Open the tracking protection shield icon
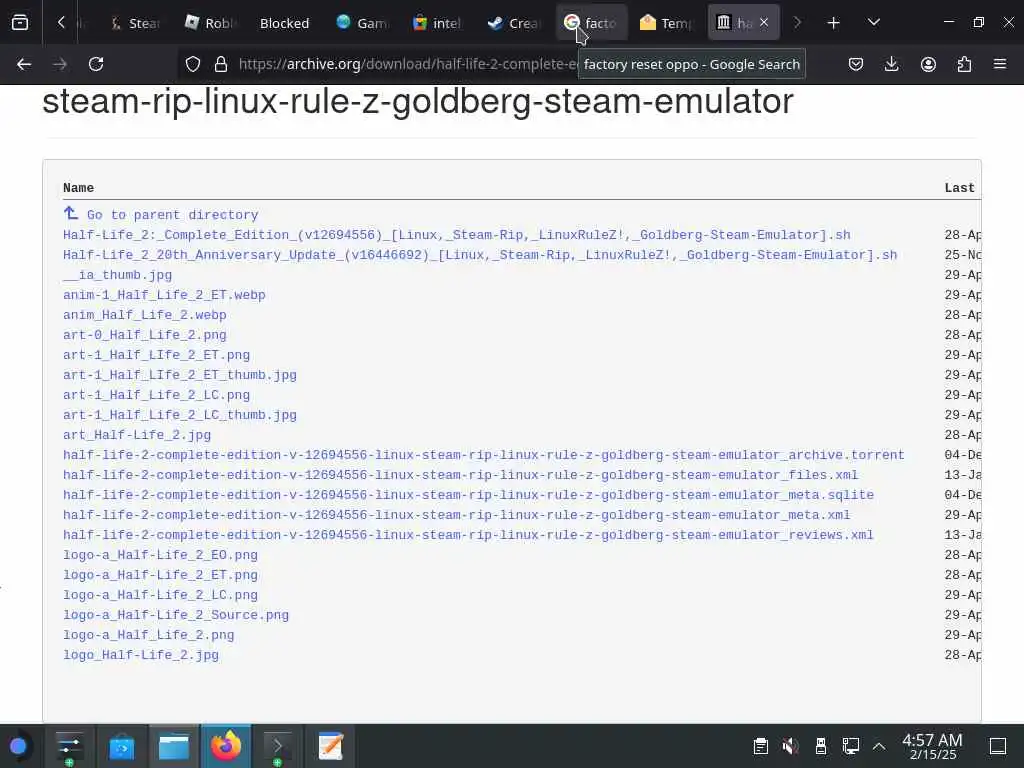Viewport: 1024px width, 768px height. [193, 64]
